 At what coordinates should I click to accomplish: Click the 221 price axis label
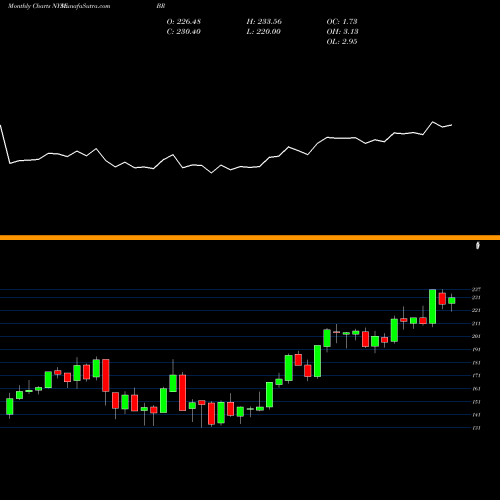(x=476, y=311)
